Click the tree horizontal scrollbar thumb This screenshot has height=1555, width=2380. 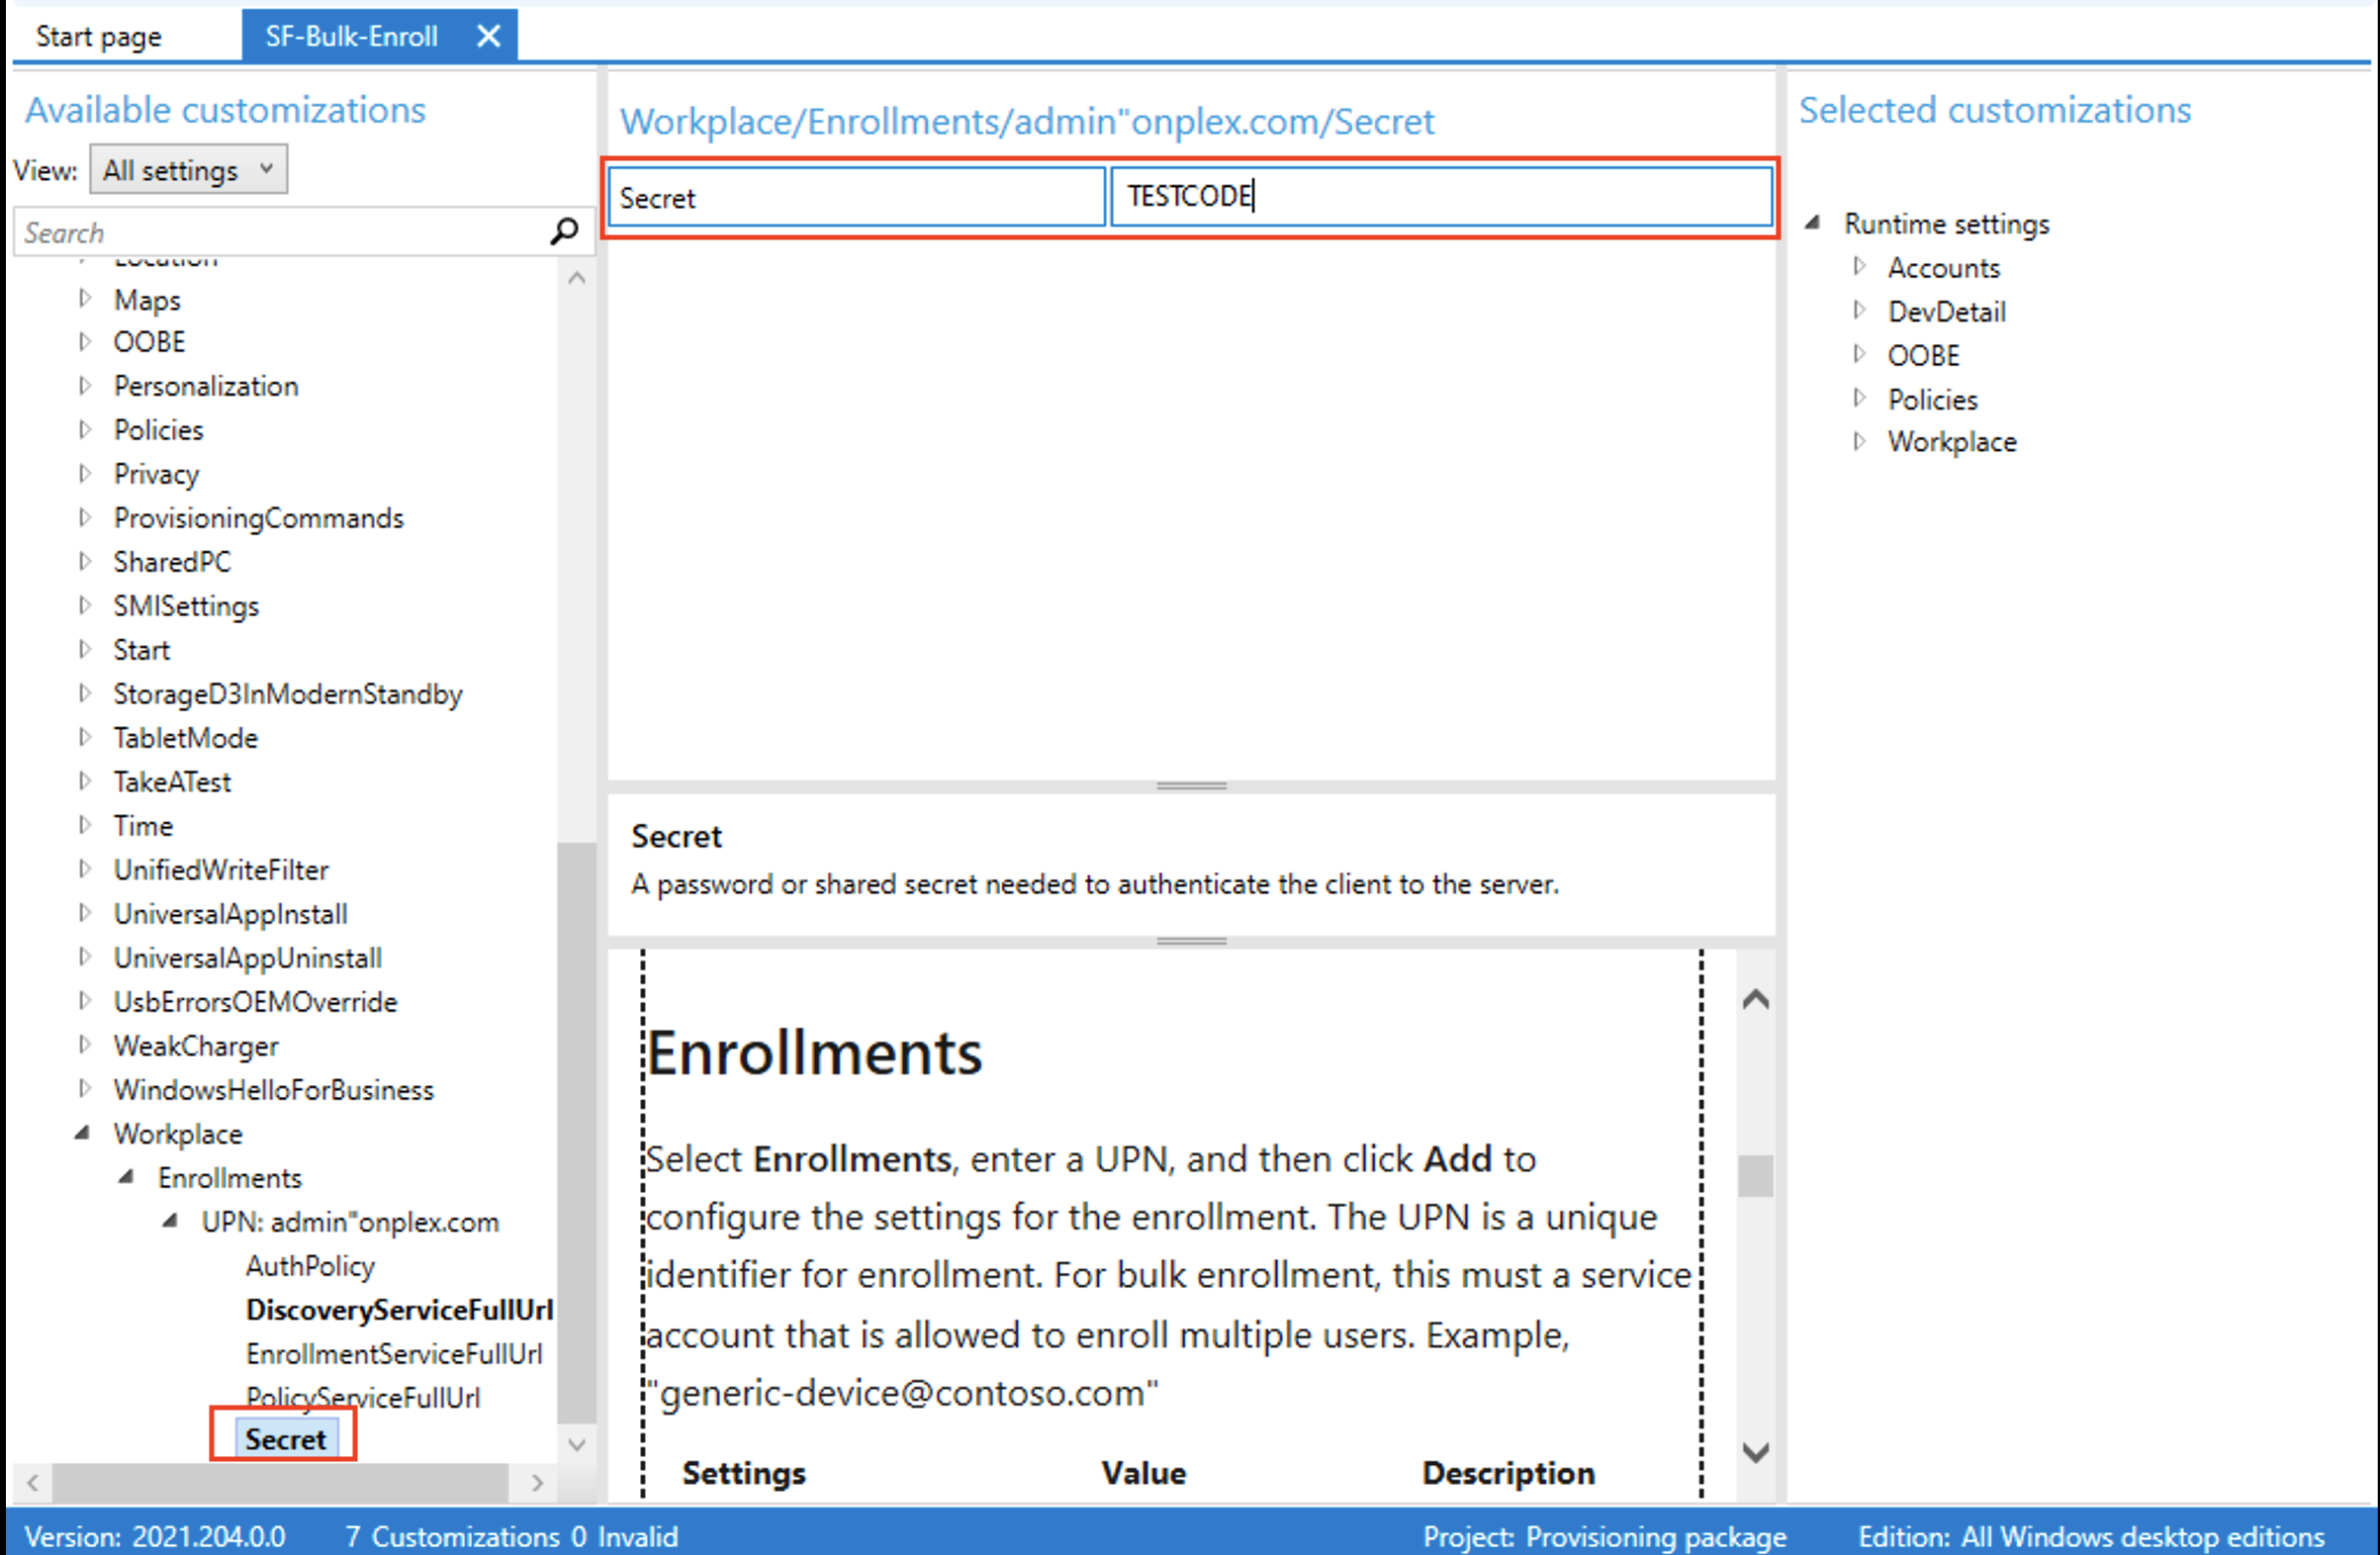[280, 1482]
